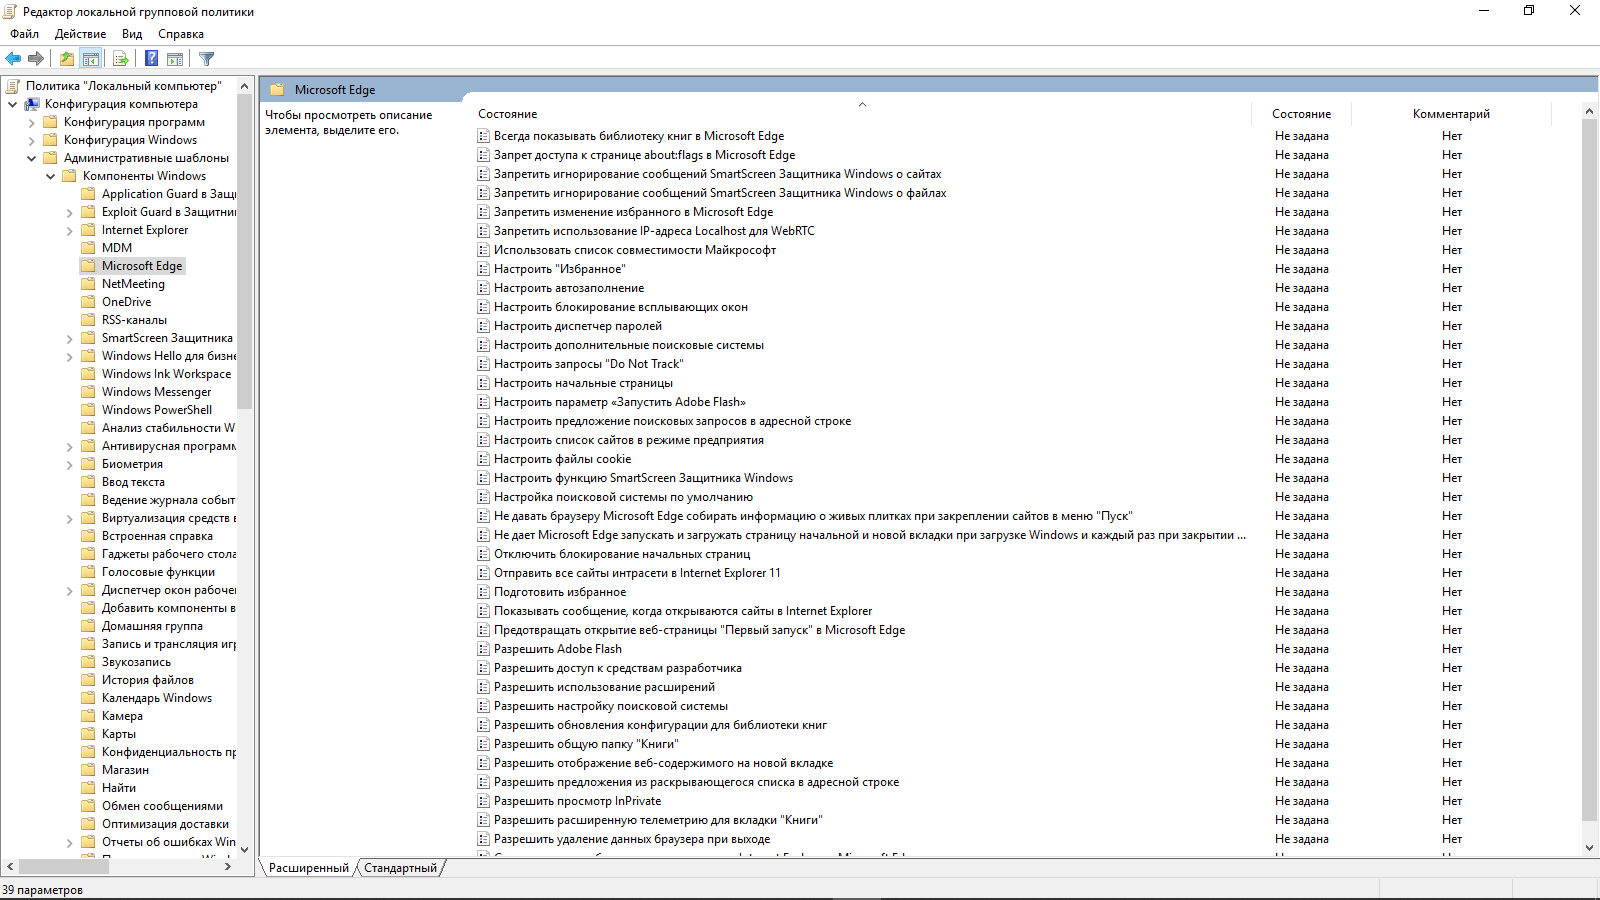Select 'Запретить изменение избранного в Microsoft Edge'
Viewport: 1600px width, 900px height.
pos(633,212)
